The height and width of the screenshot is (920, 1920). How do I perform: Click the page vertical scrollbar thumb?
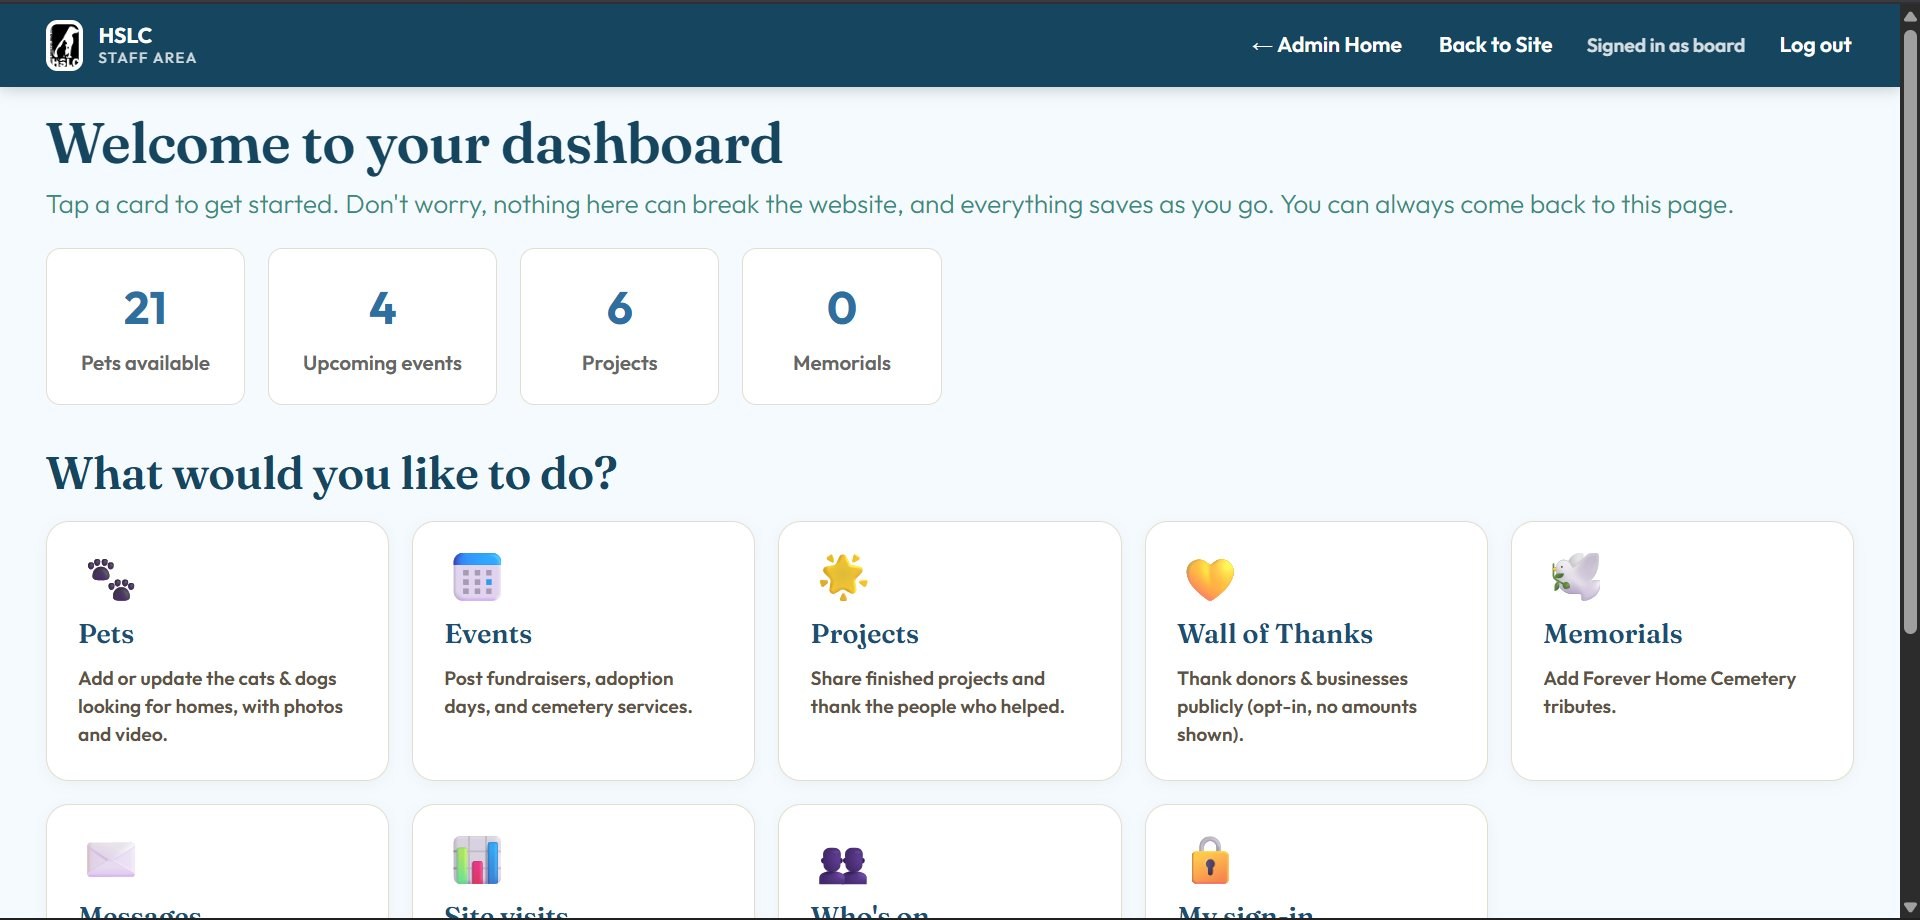(x=1910, y=330)
